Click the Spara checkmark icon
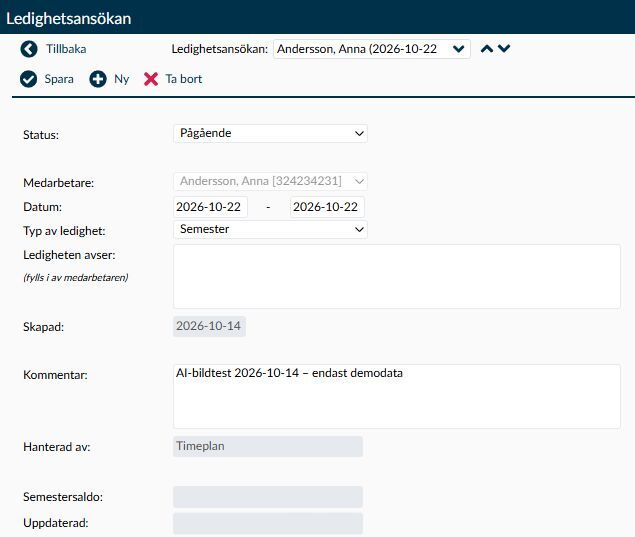The width and height of the screenshot is (635, 537). pyautogui.click(x=28, y=79)
